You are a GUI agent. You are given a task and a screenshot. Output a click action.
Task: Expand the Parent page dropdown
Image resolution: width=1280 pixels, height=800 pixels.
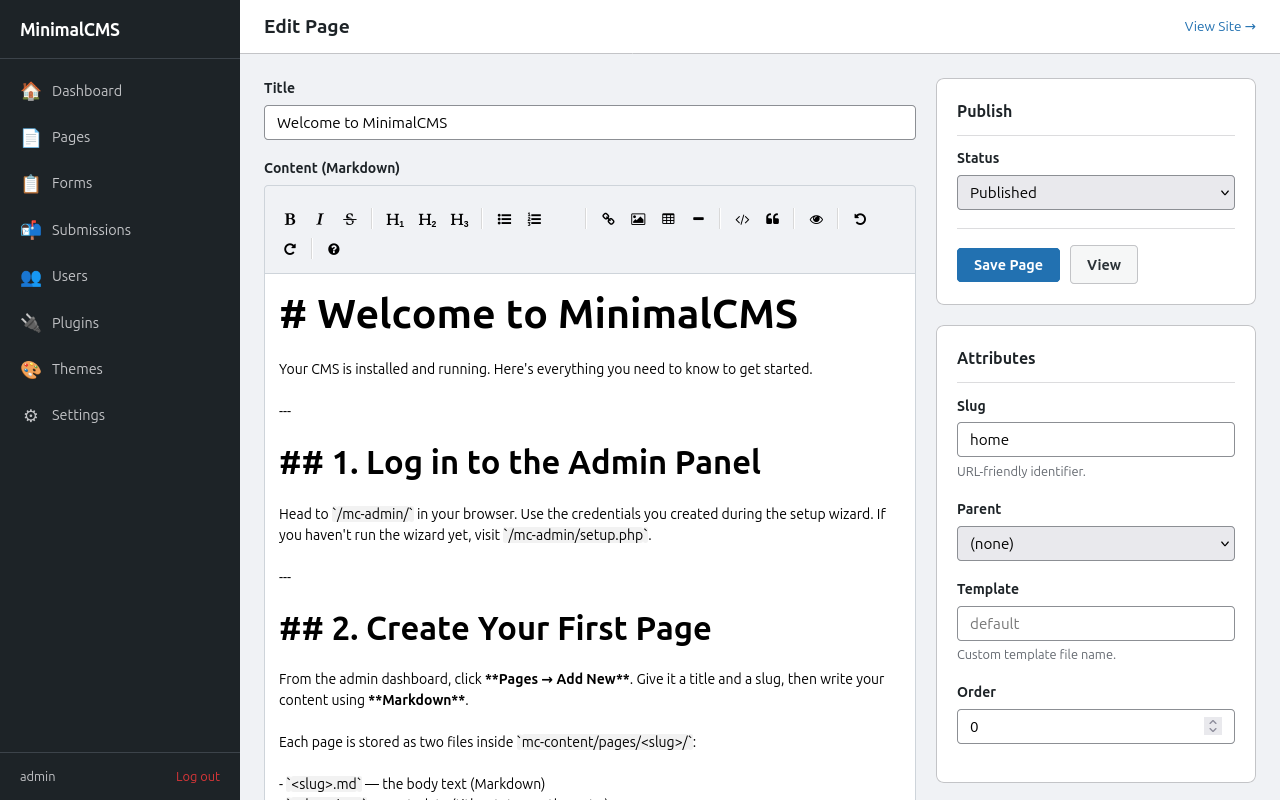[x=1095, y=544]
